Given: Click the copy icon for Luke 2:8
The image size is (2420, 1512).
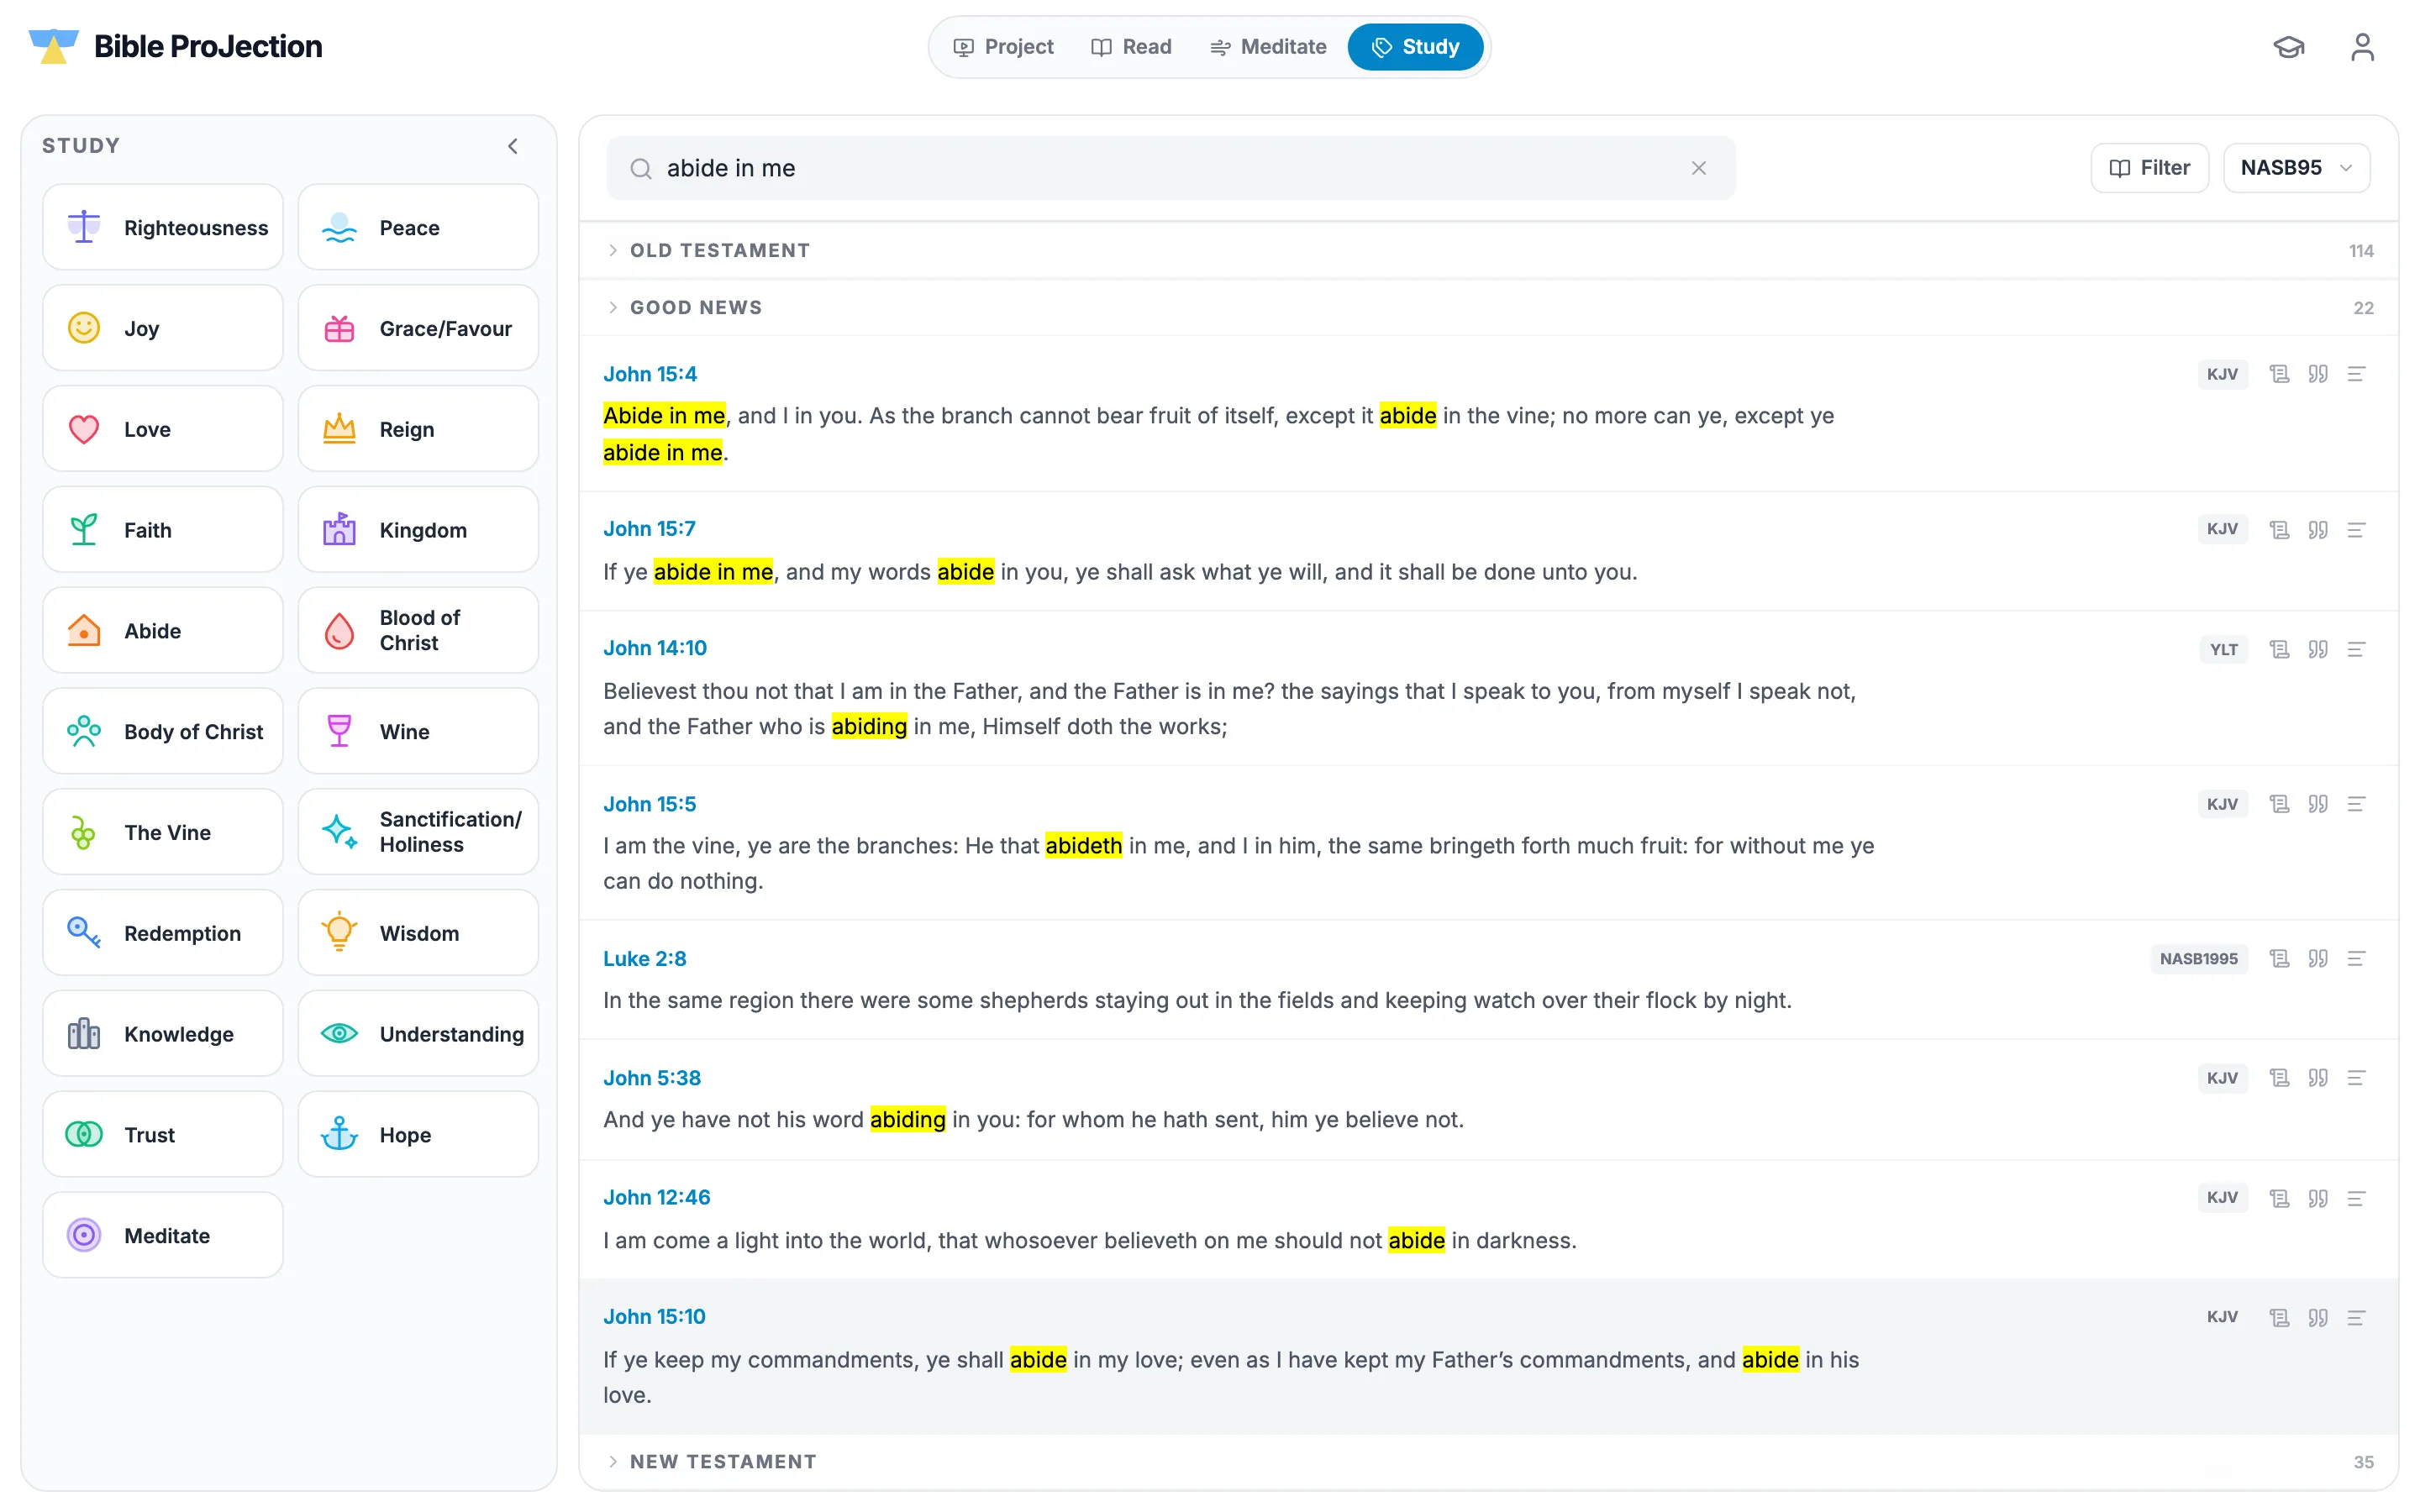Looking at the screenshot, I should point(2279,958).
